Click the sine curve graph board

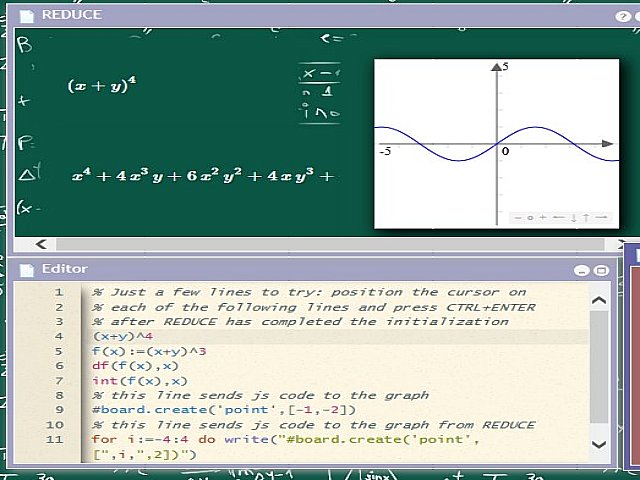496,144
